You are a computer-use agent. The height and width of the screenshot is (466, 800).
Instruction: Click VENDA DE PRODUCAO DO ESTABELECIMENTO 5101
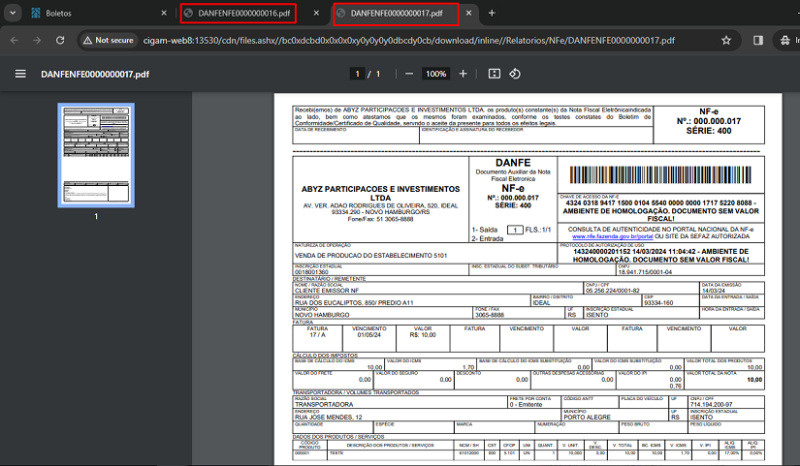point(371,255)
